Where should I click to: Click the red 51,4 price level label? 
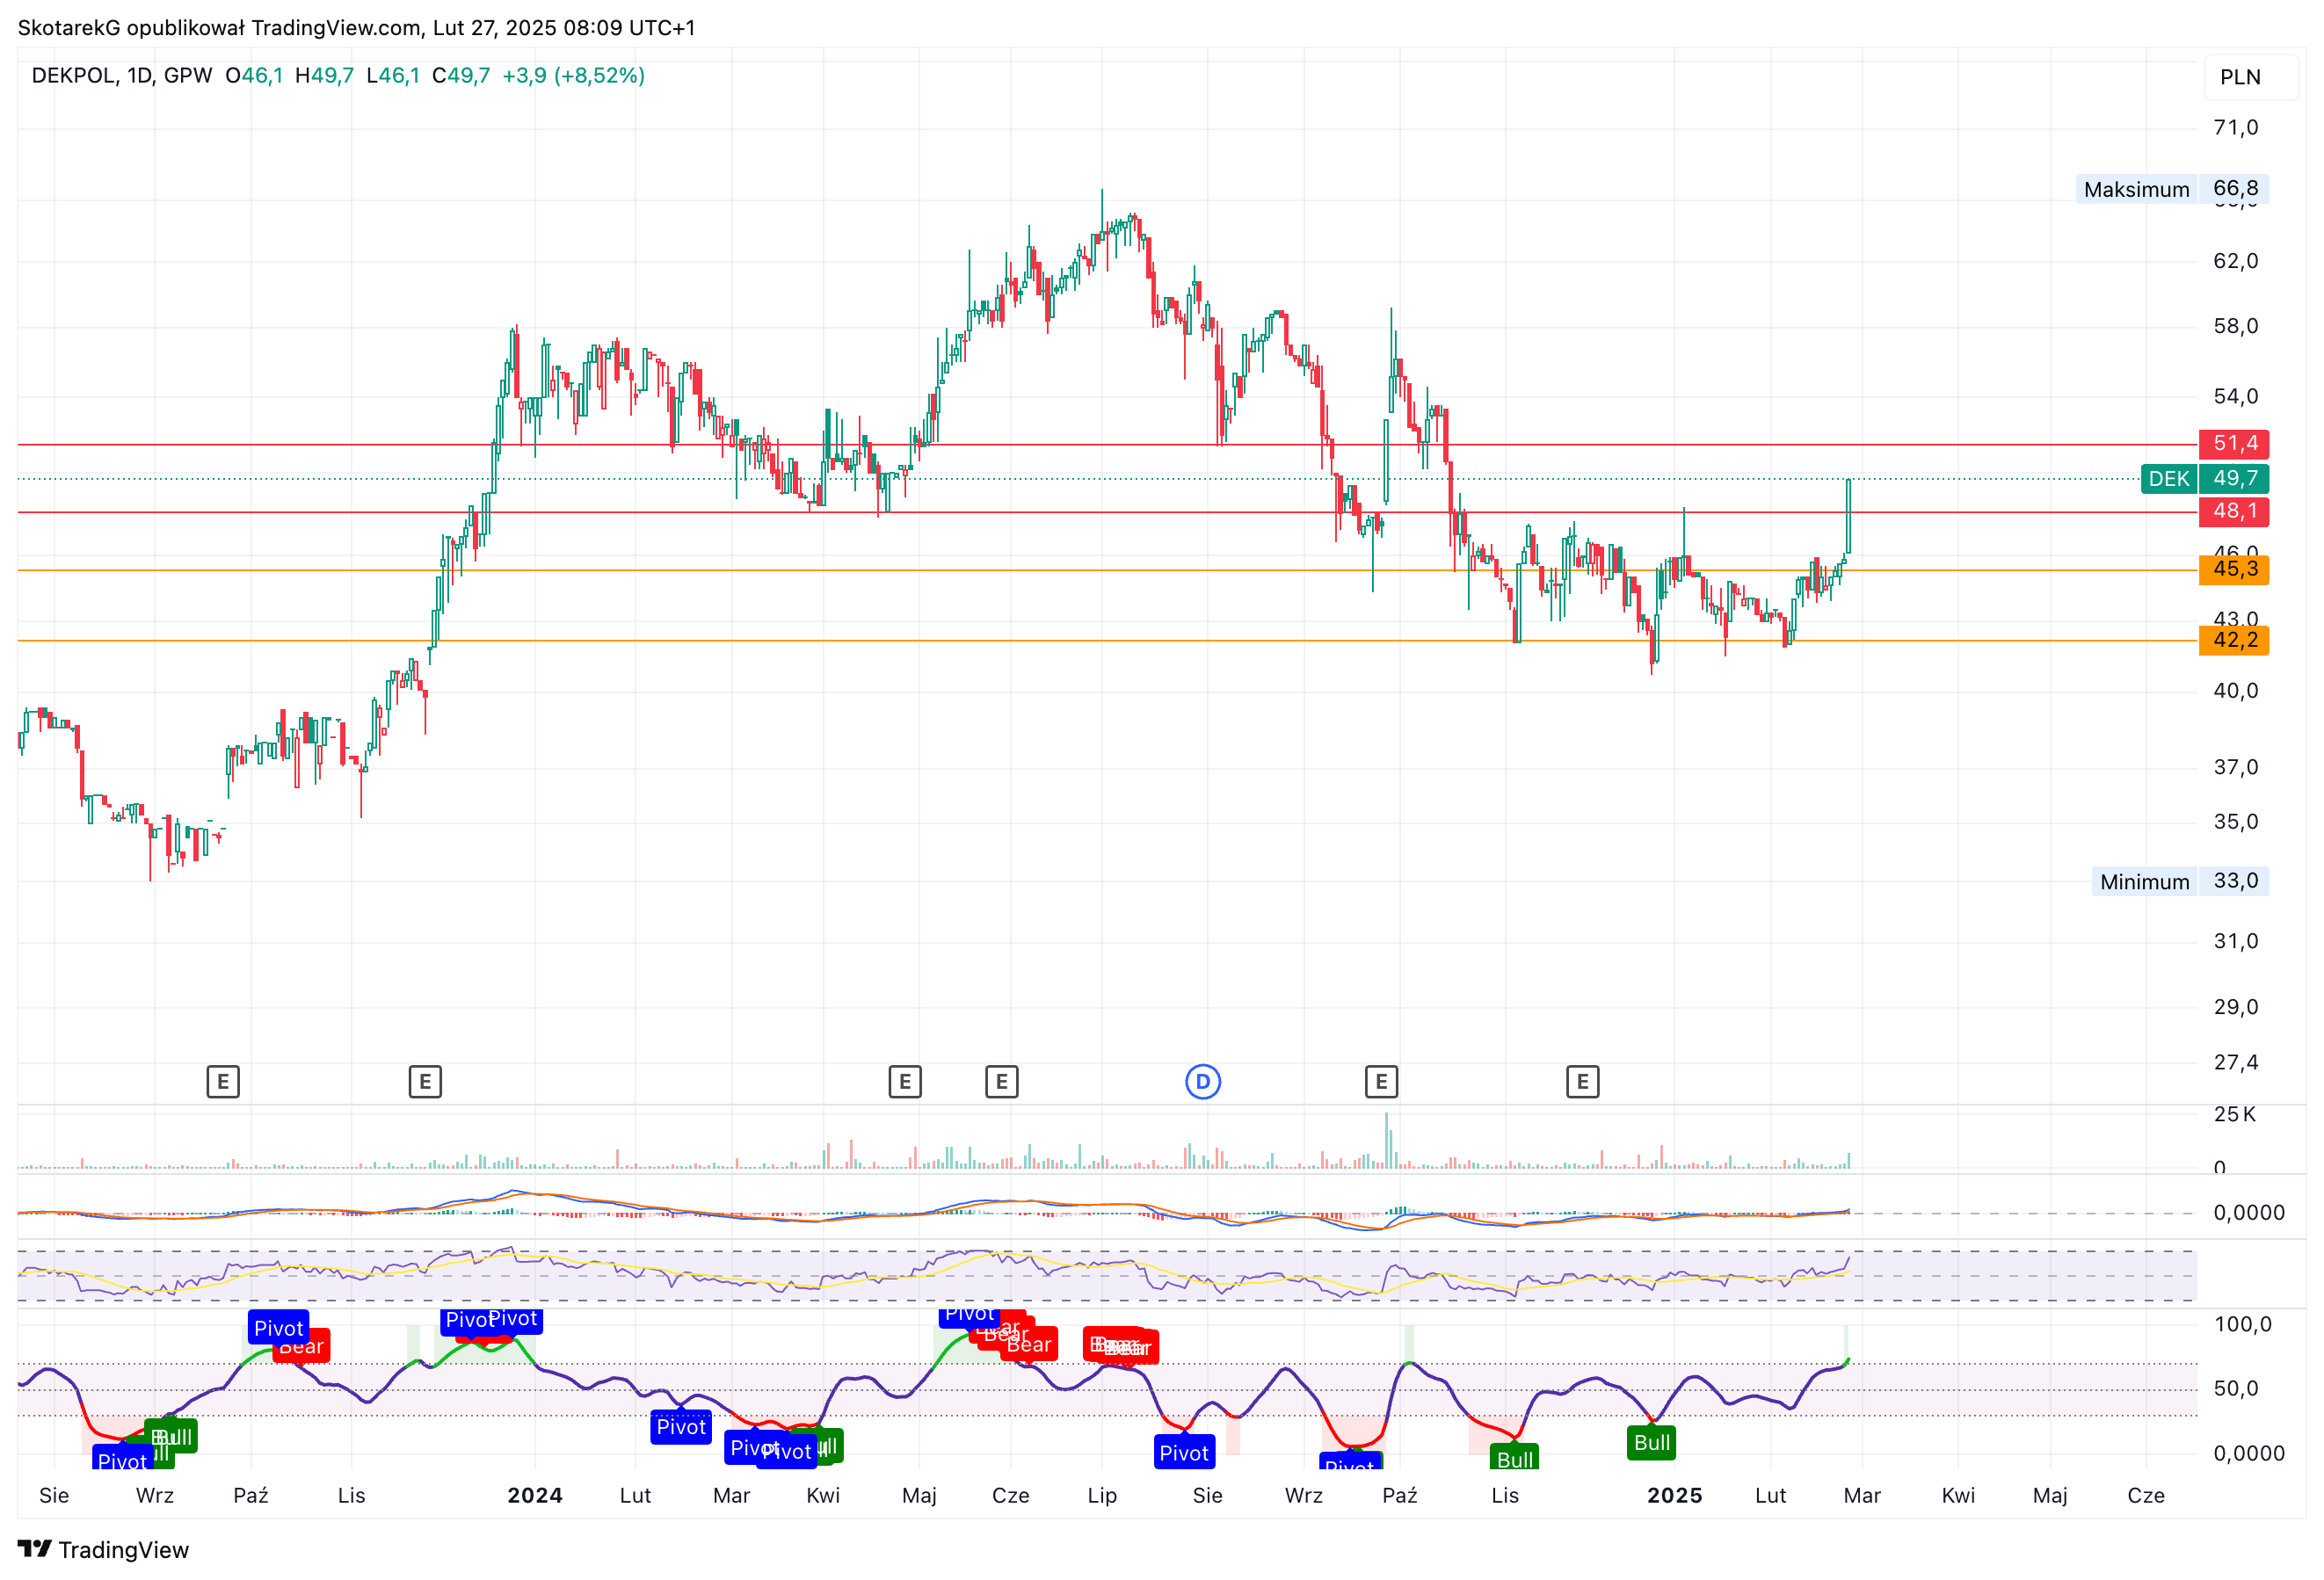(2234, 443)
